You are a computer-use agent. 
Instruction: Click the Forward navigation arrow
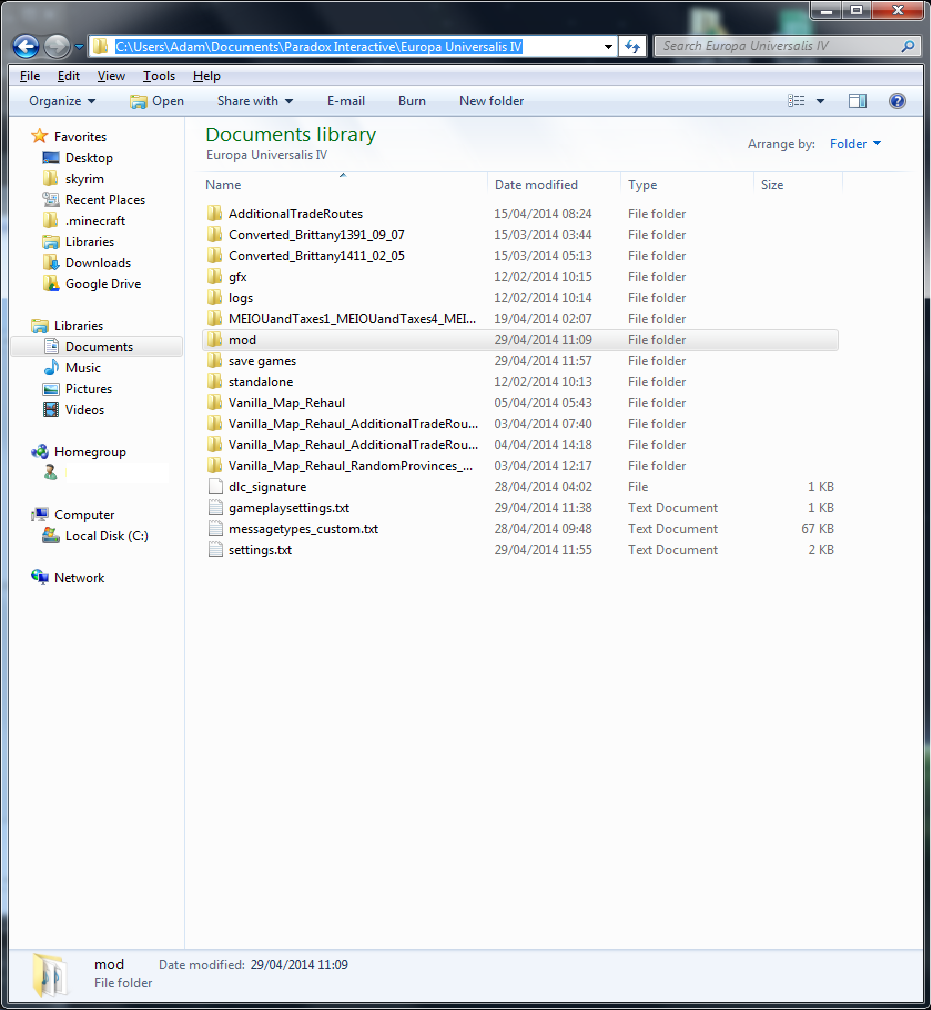[x=57, y=46]
